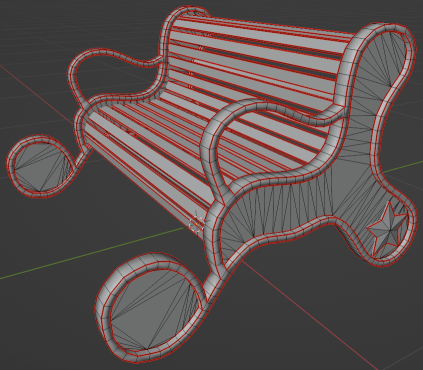This screenshot has height=370, width=423.
Task: Select the embossed star on the bench side
Action: coord(387,229)
